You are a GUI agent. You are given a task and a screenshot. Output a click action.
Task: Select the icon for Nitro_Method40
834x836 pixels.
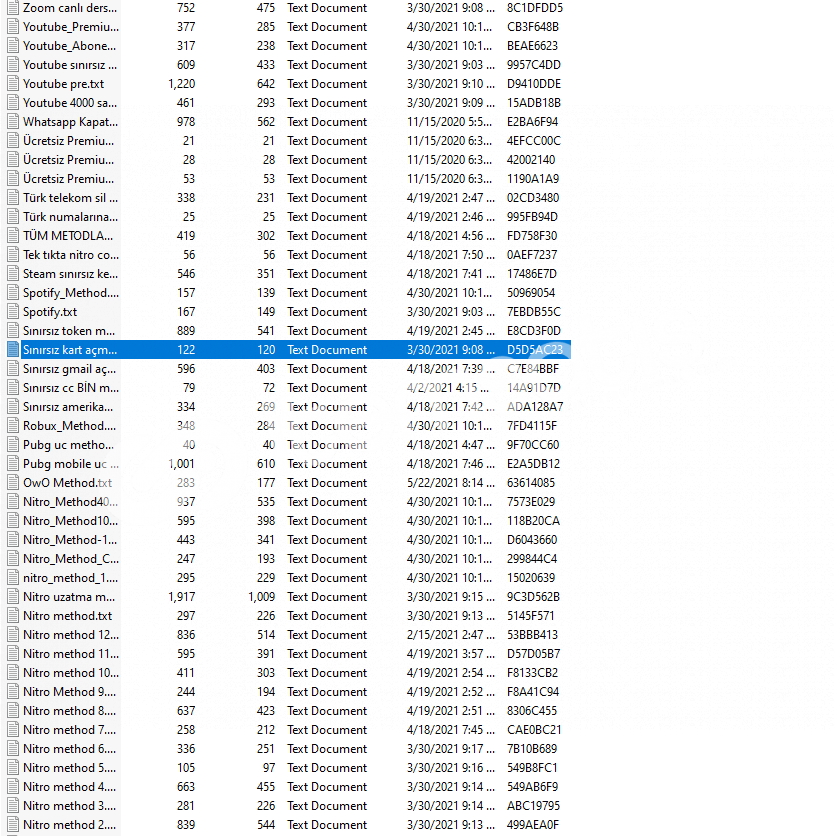click(13, 502)
